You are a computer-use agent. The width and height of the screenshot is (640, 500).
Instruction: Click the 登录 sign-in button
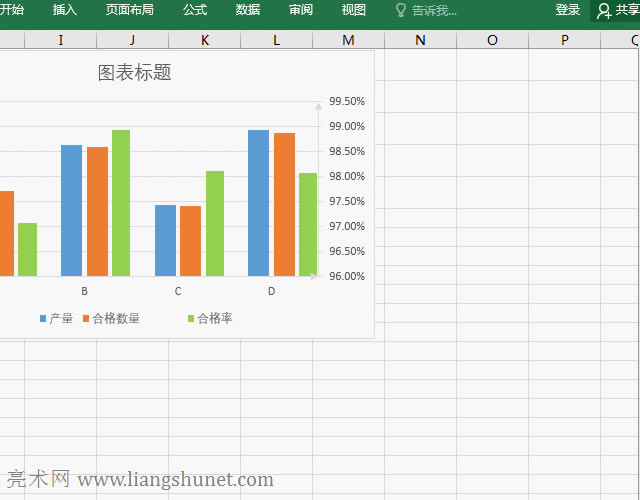tap(568, 10)
